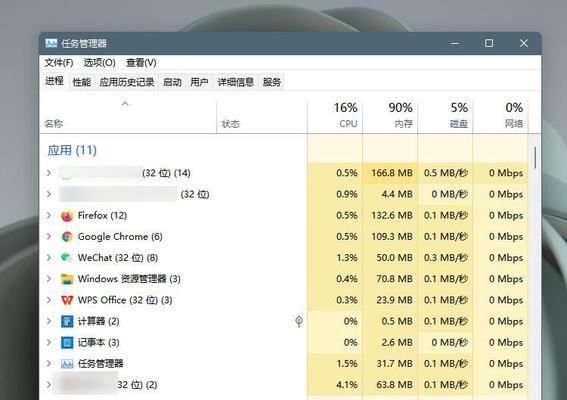This screenshot has height=400, width=567.
Task: Click the Firefox app icon
Action: (67, 216)
